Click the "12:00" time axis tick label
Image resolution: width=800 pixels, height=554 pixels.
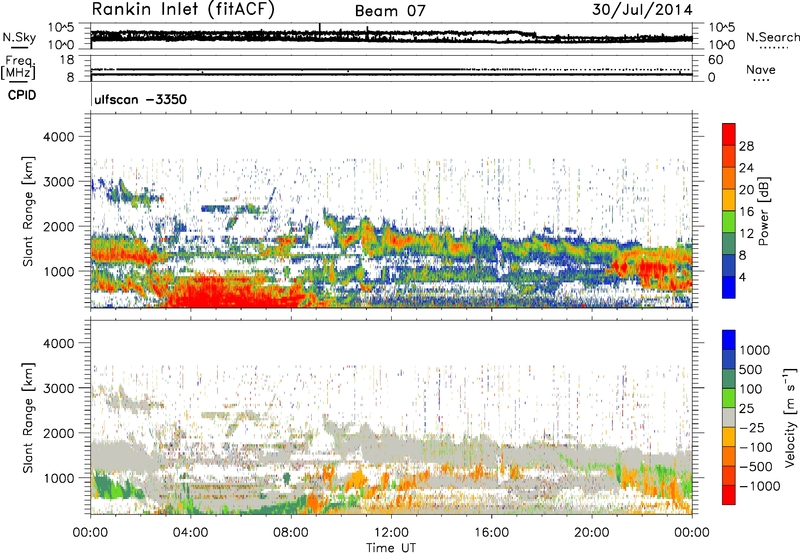point(391,533)
